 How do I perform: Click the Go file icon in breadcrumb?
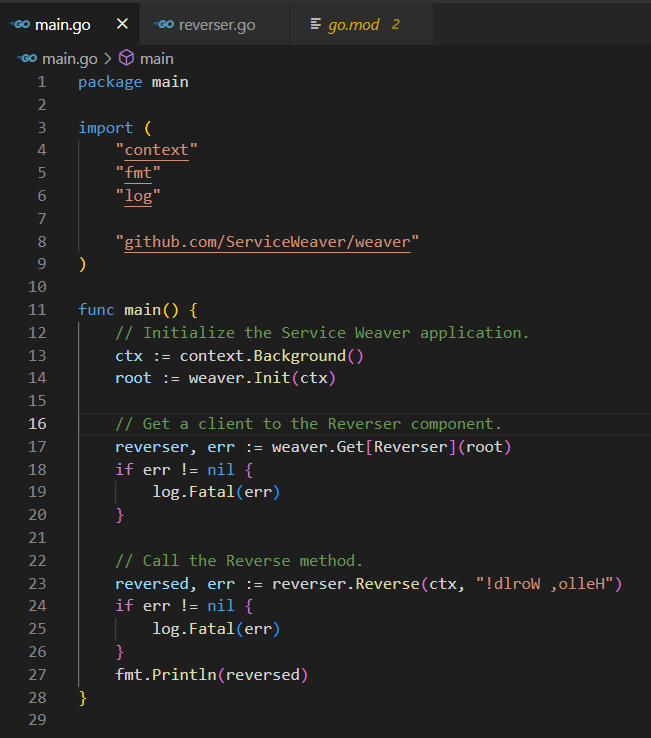(27, 59)
